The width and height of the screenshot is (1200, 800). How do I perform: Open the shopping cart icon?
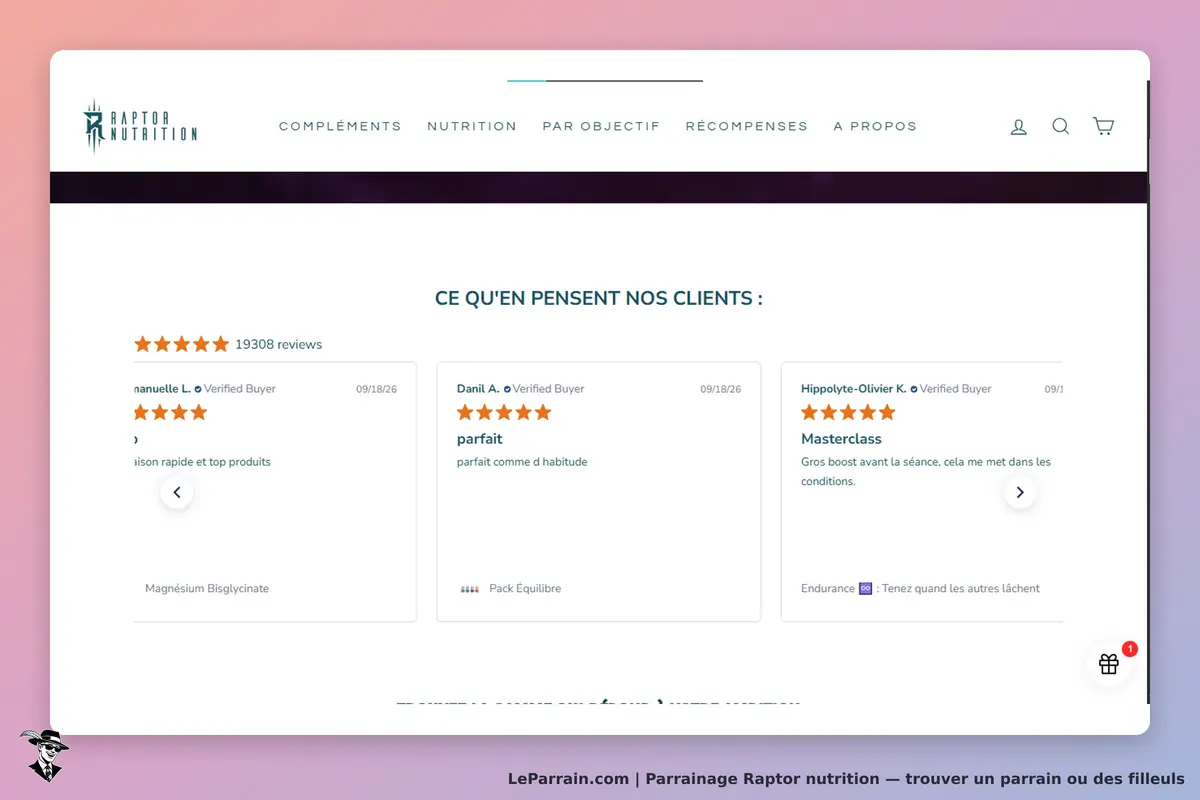point(1103,126)
